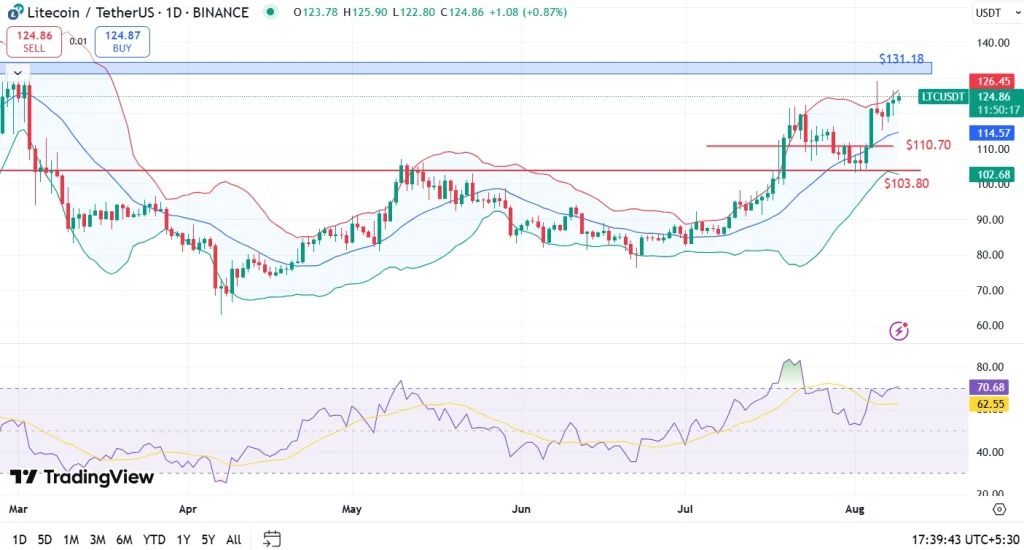Open chart settings target icon bottom right
1024x550 pixels.
click(x=999, y=509)
